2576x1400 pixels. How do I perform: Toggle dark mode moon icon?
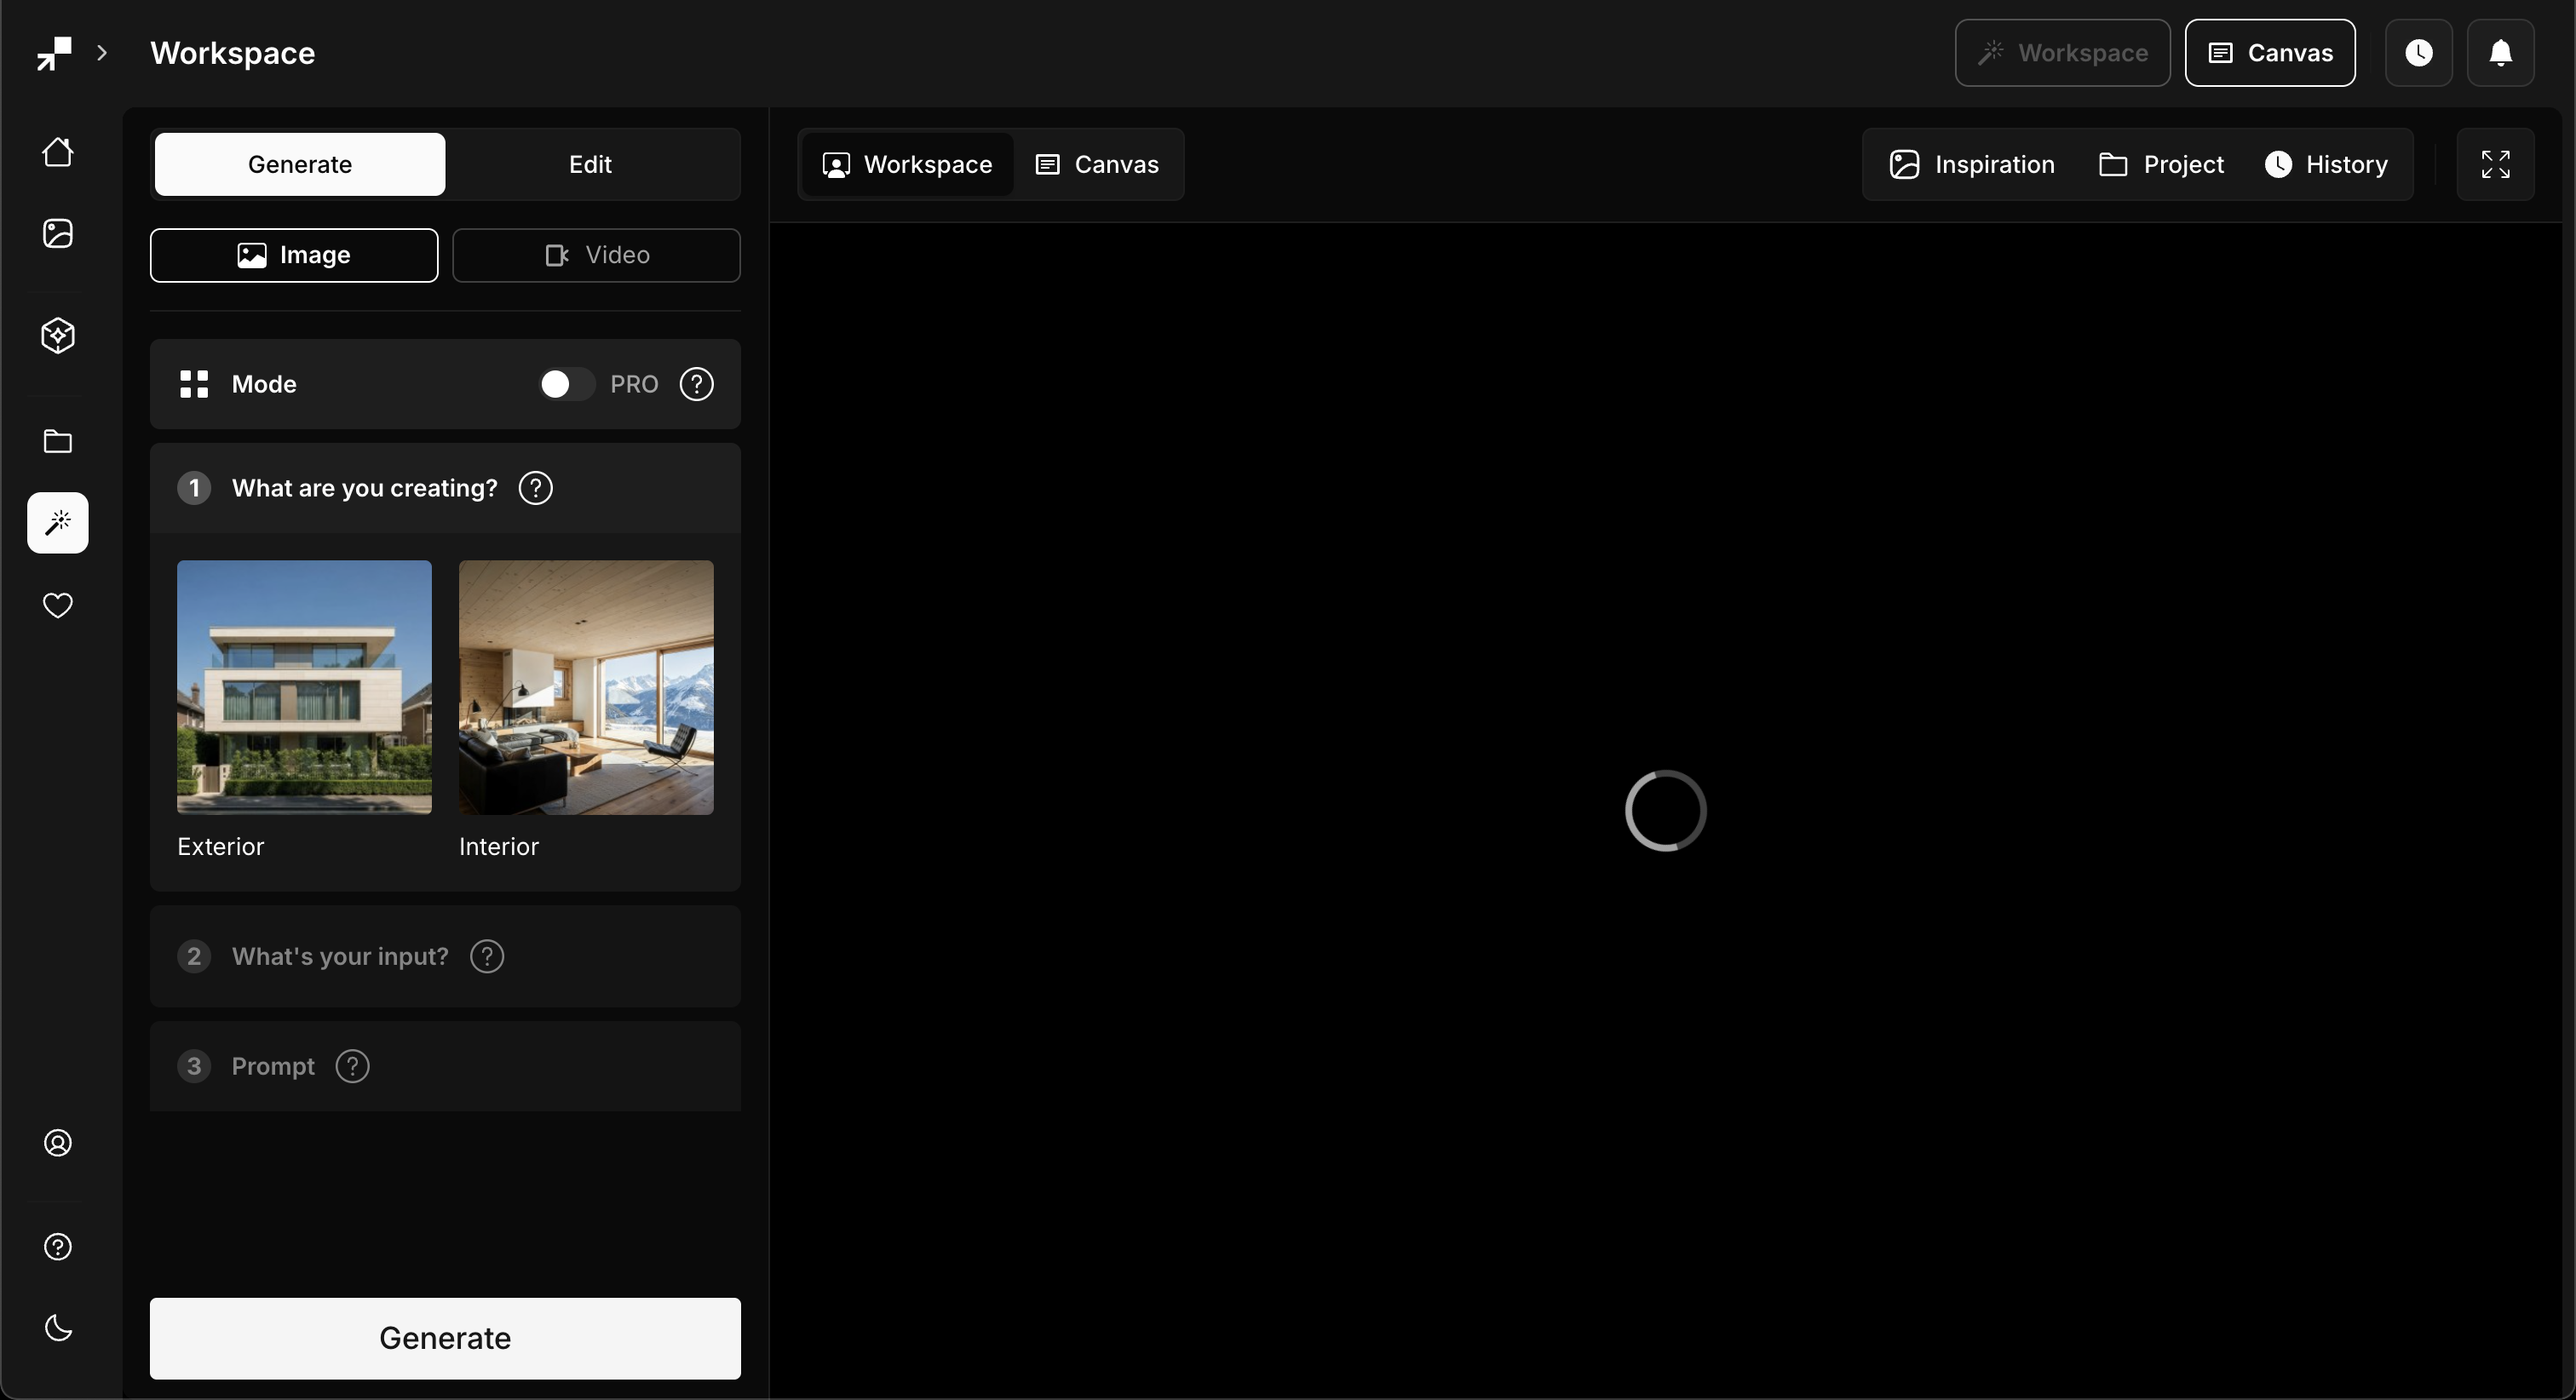pos(58,1328)
